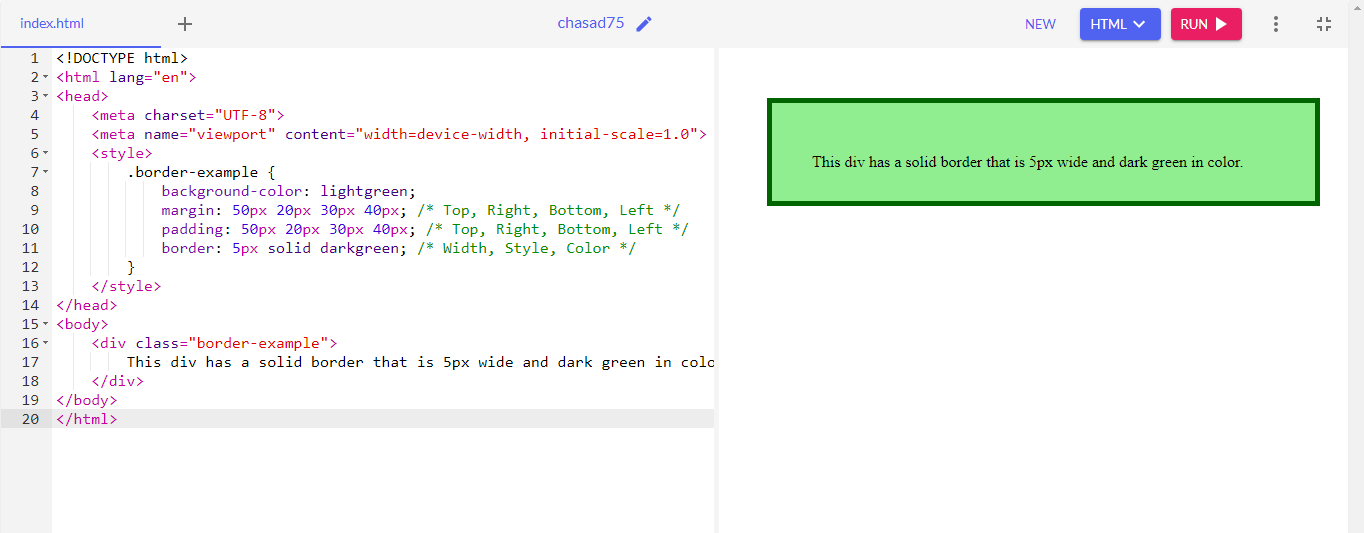This screenshot has height=533, width=1364.
Task: Add a new file with the plus icon
Action: tap(185, 24)
